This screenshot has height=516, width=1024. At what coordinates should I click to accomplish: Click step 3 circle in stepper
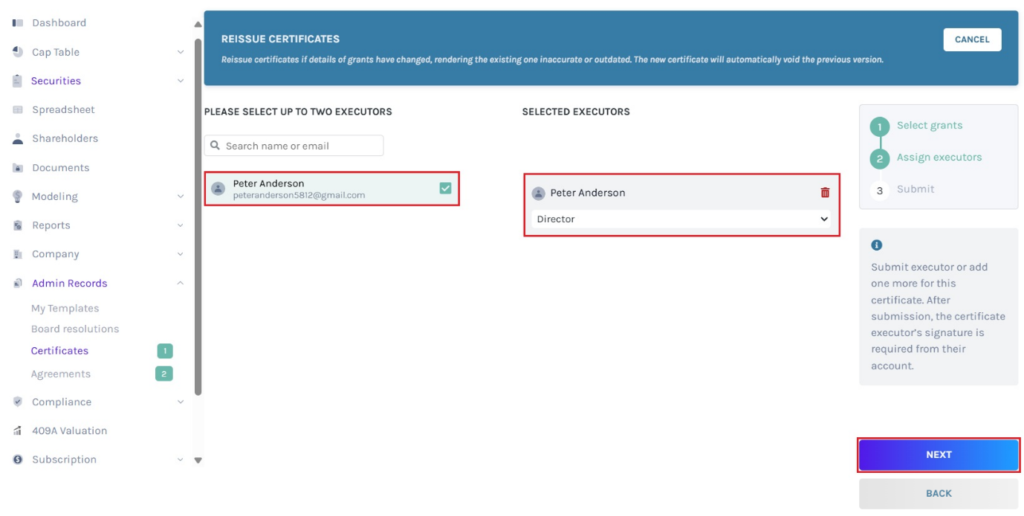pyautogui.click(x=880, y=191)
